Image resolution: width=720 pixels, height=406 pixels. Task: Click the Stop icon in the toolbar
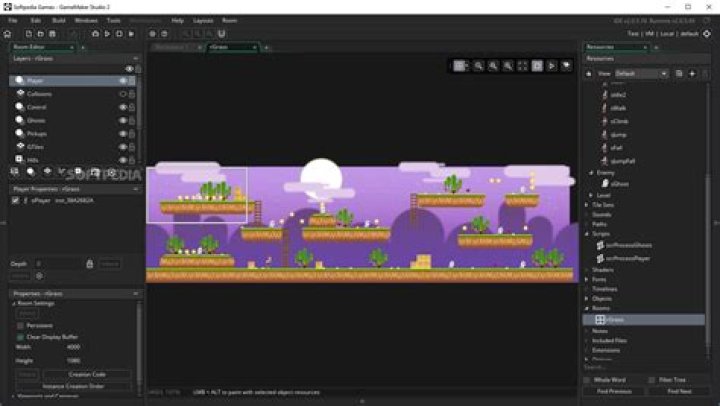(x=131, y=34)
